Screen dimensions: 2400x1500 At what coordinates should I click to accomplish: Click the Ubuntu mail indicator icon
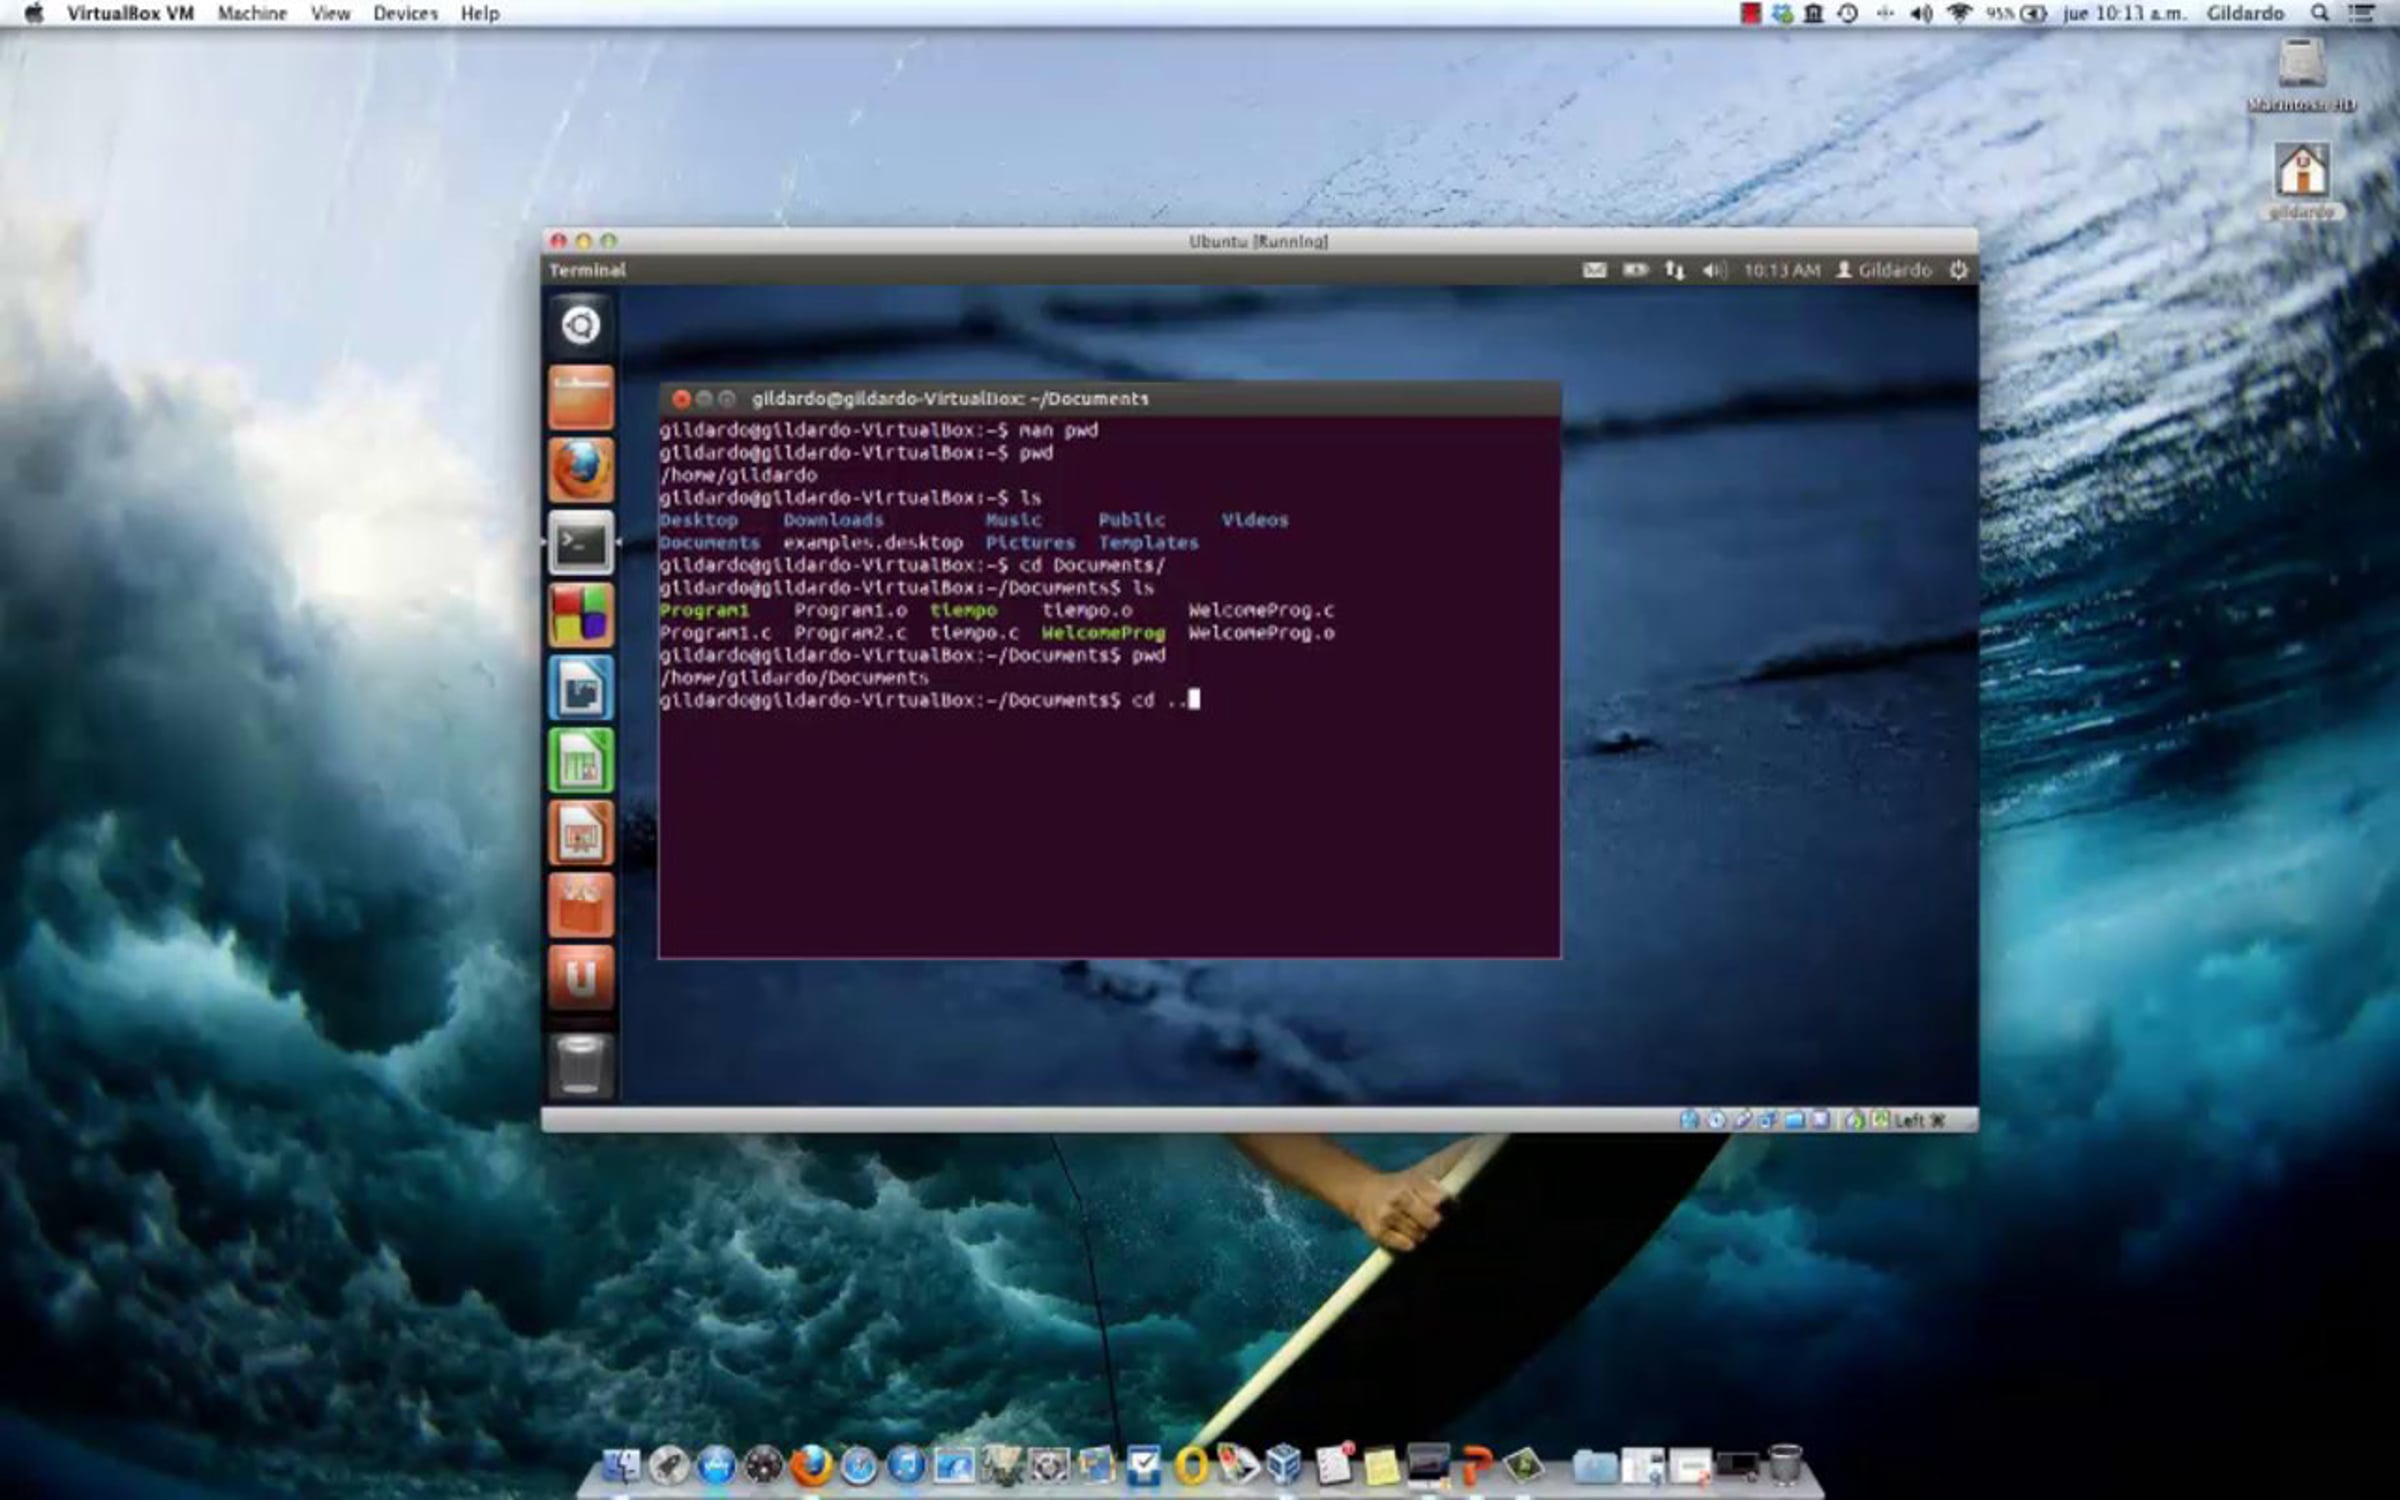[x=1595, y=270]
